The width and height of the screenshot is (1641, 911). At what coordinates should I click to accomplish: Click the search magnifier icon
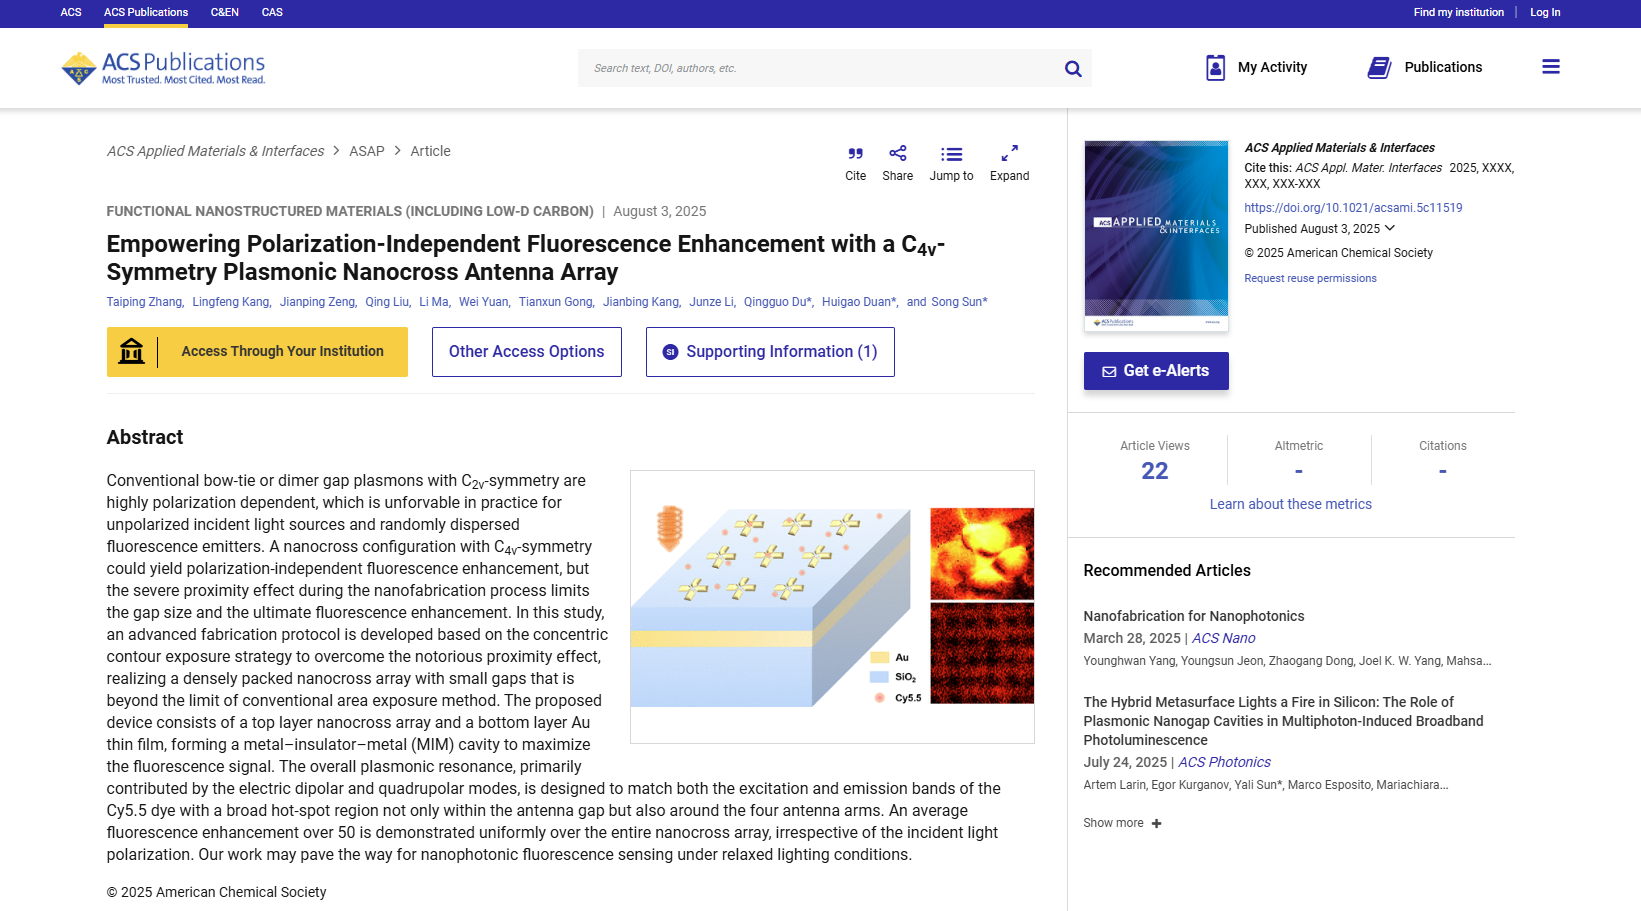coord(1073,69)
